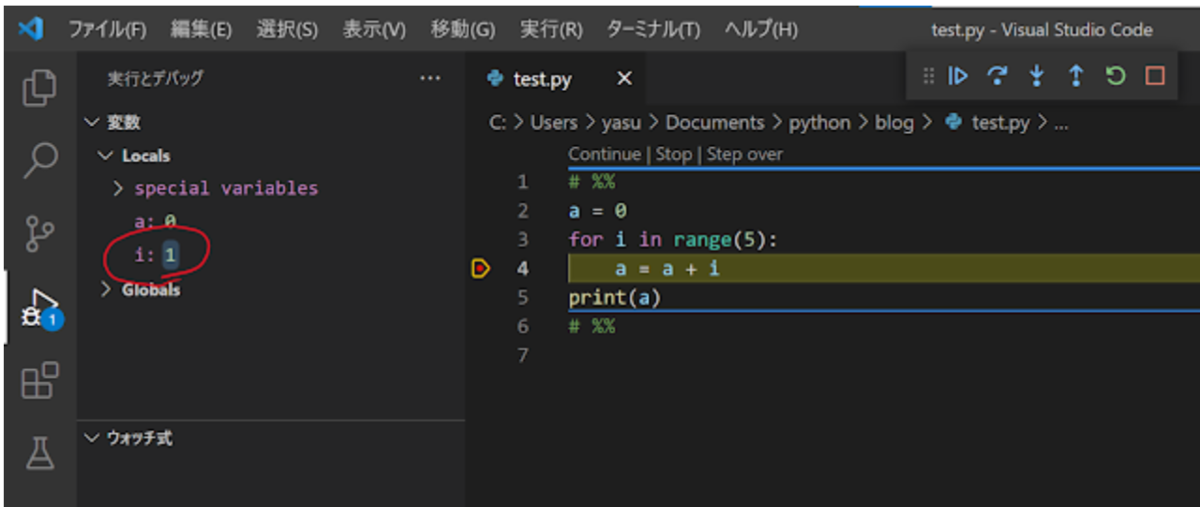
Task: Click the Continue debug button
Action: click(958, 76)
